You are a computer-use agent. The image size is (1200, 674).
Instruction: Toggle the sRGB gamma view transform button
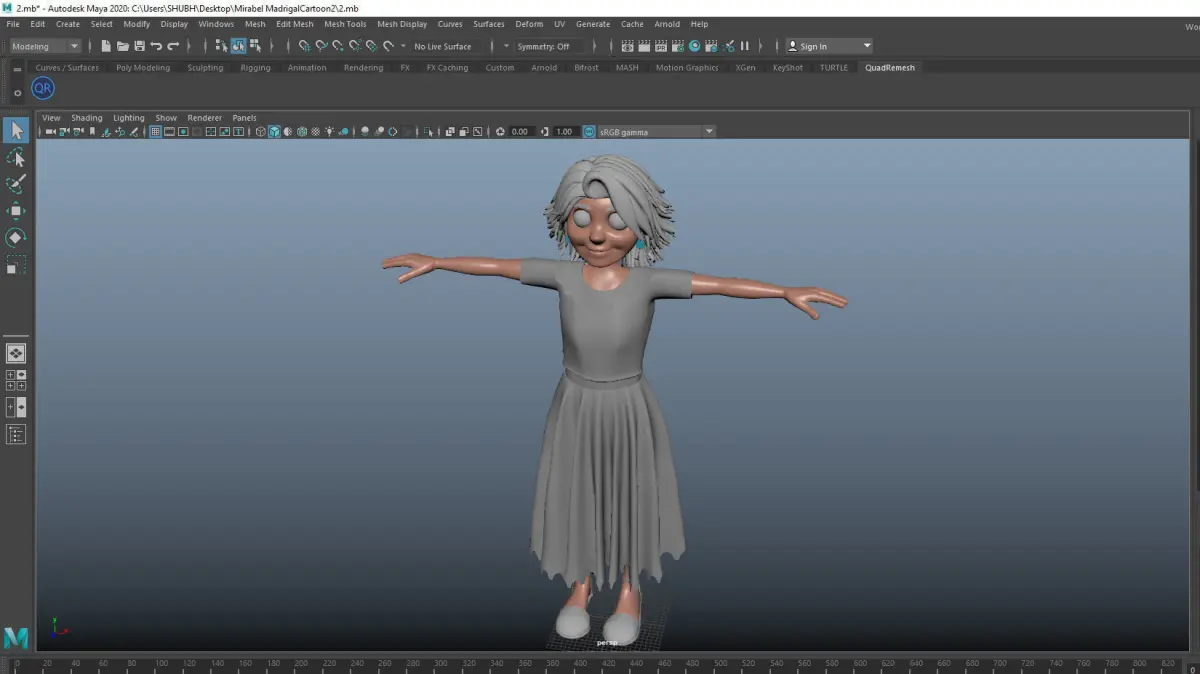pos(589,131)
